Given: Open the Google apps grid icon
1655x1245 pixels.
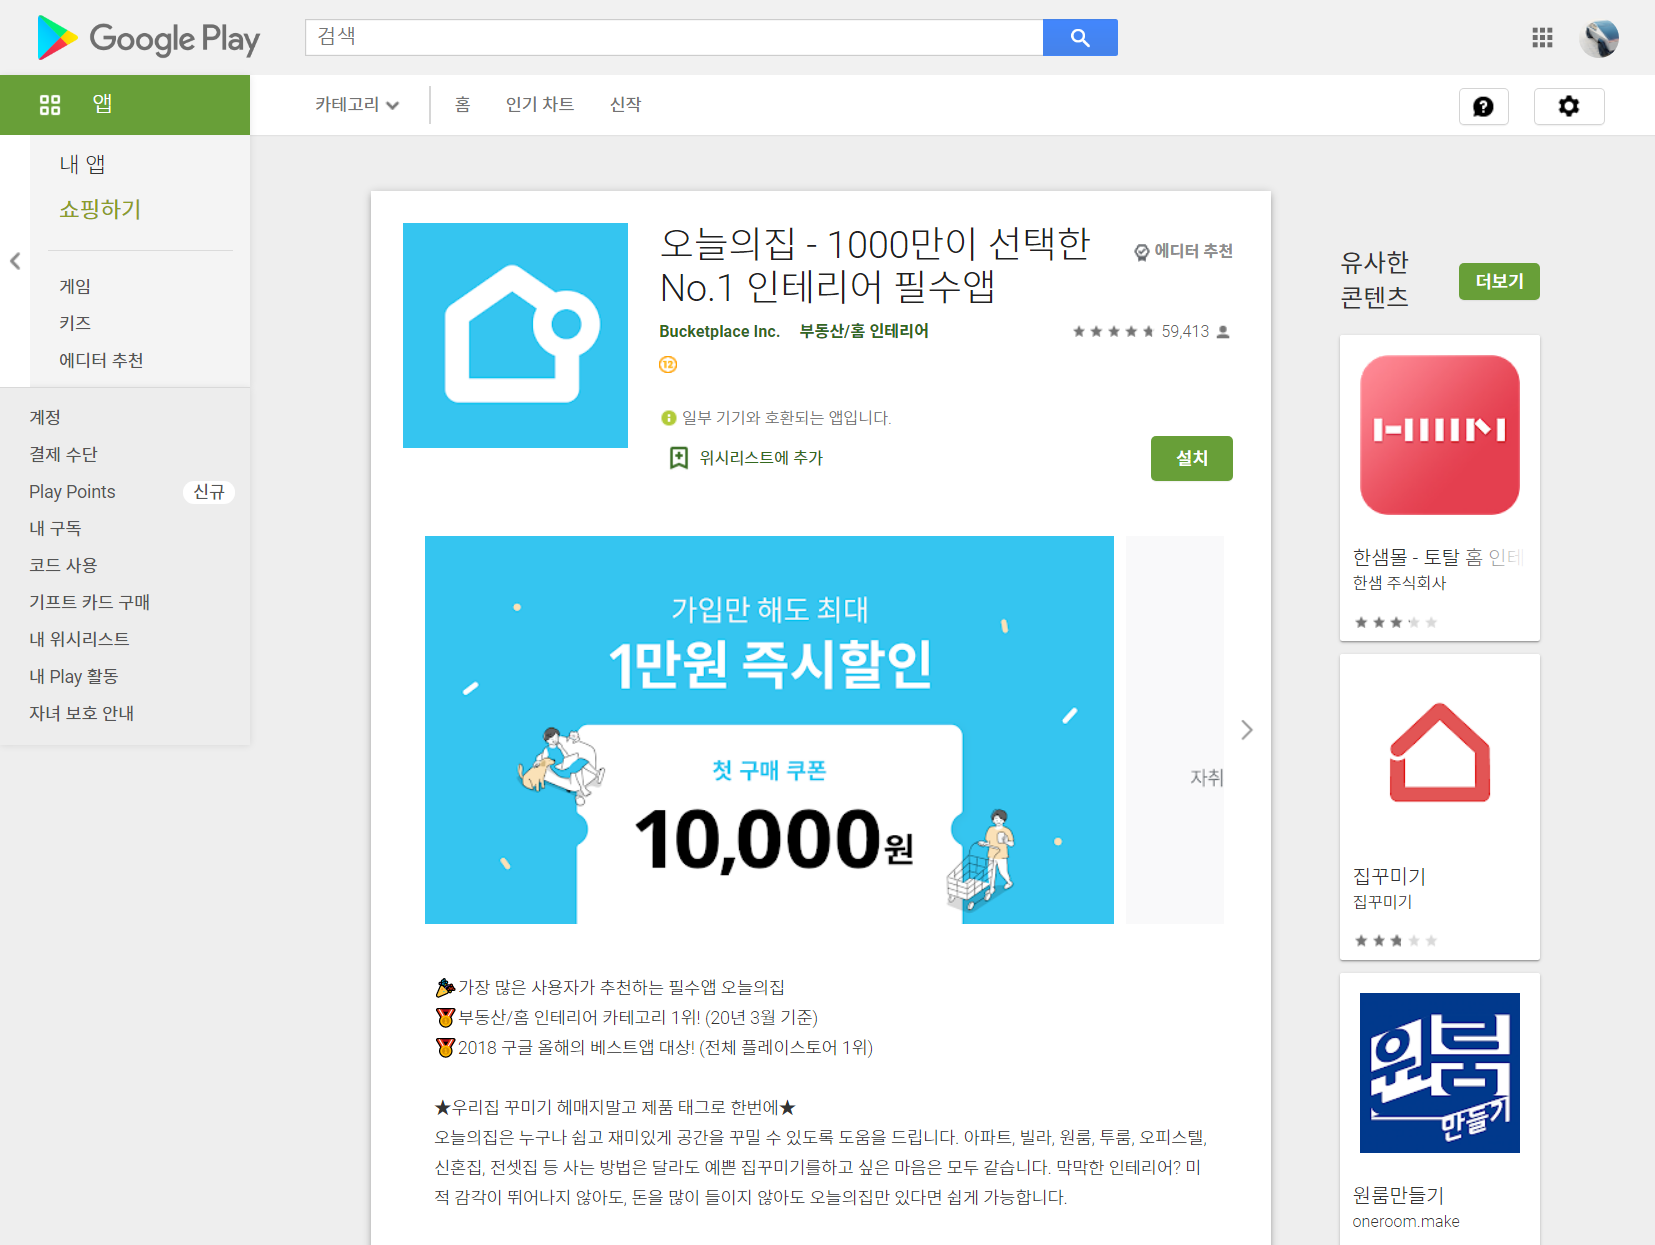Looking at the screenshot, I should 1542,38.
